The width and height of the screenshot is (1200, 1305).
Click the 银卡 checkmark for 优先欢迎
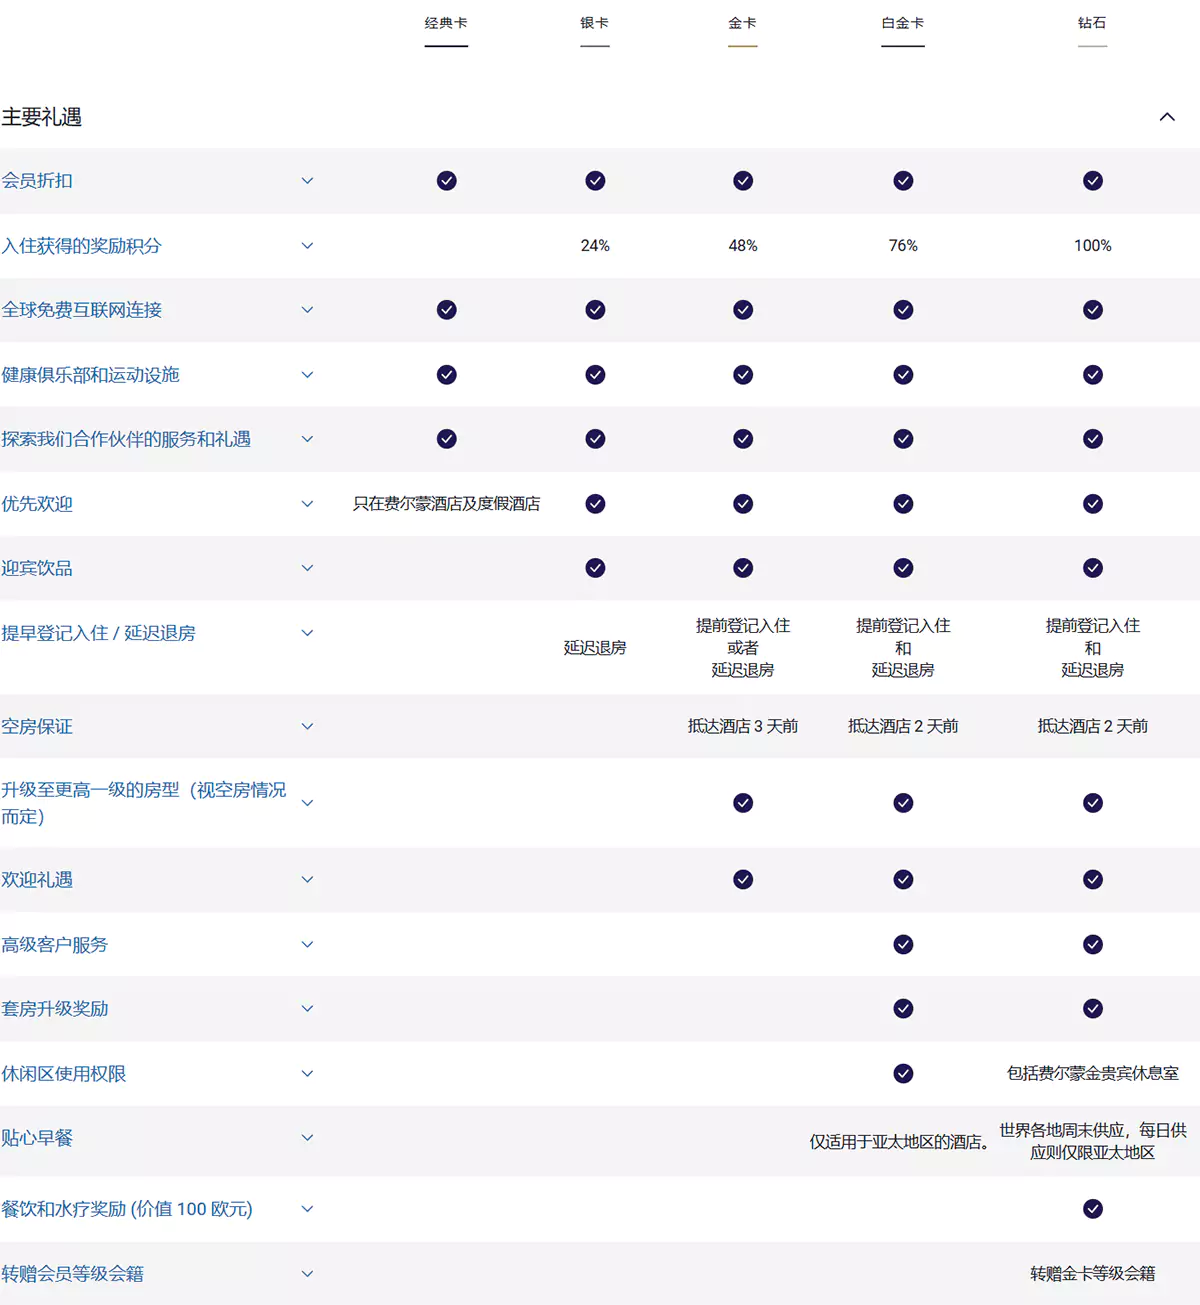(x=595, y=504)
